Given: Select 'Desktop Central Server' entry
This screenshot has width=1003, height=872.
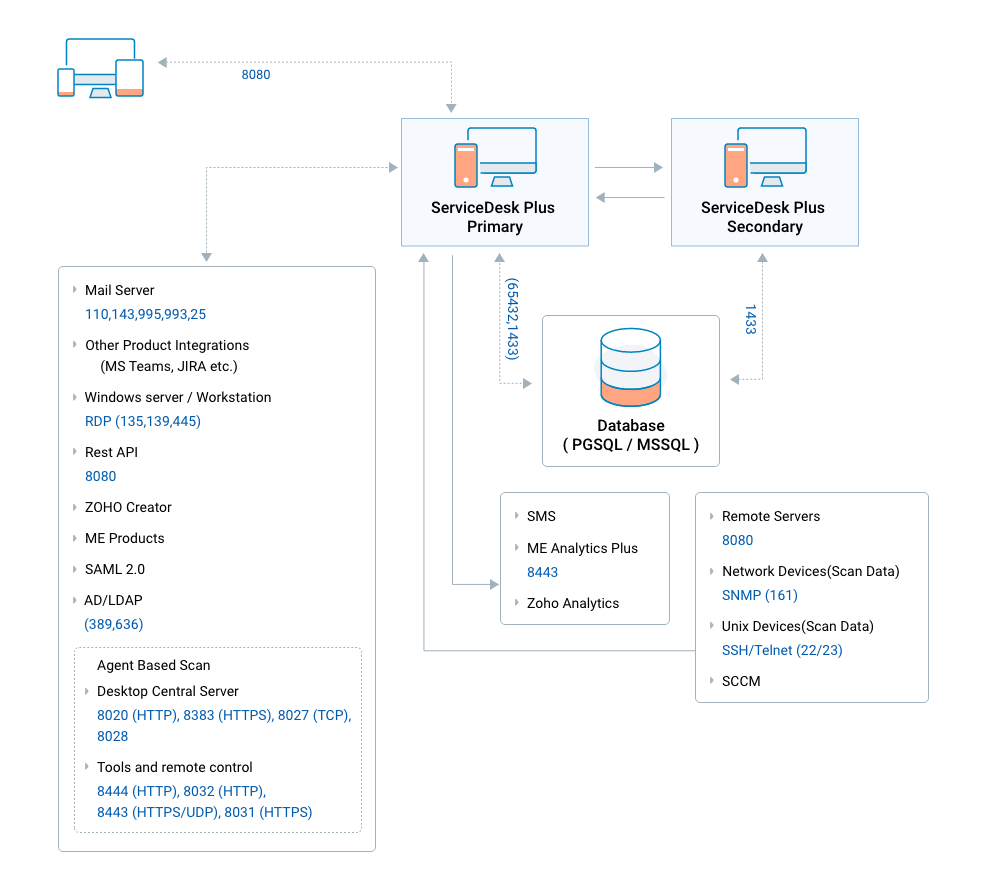Looking at the screenshot, I should (x=168, y=692).
